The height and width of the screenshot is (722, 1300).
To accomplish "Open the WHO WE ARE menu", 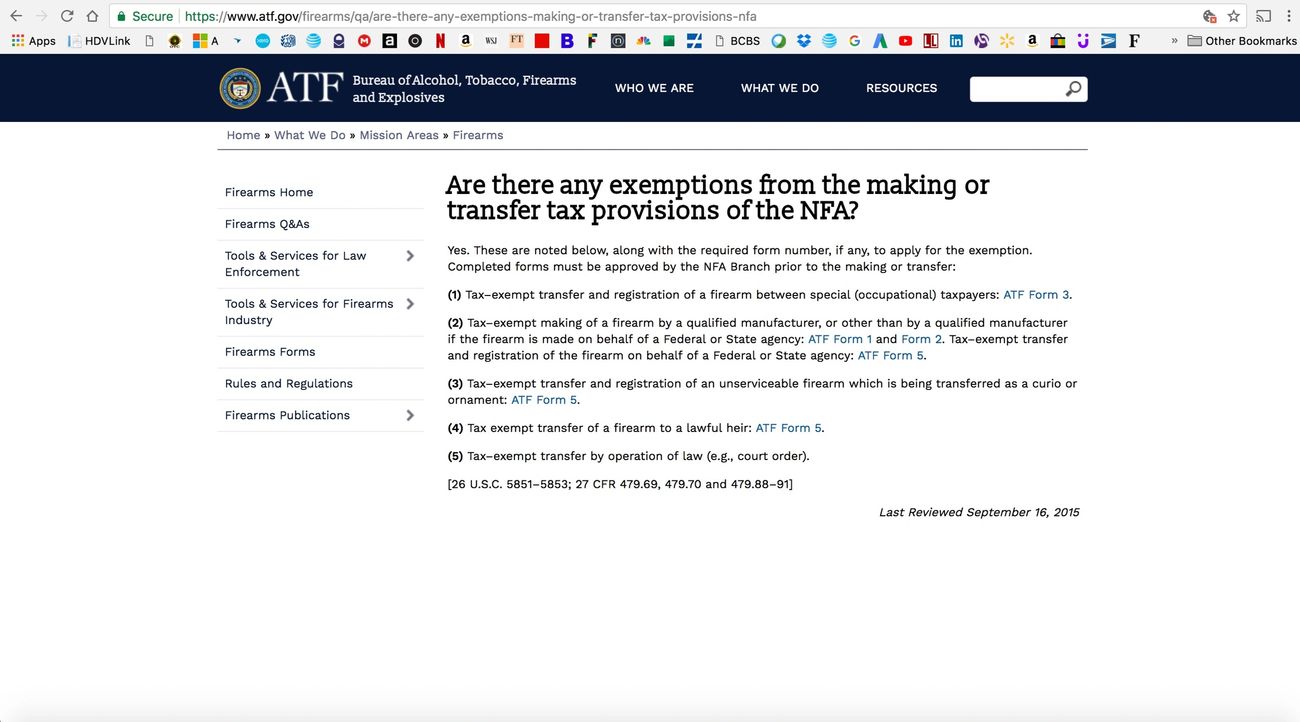I will (654, 88).
